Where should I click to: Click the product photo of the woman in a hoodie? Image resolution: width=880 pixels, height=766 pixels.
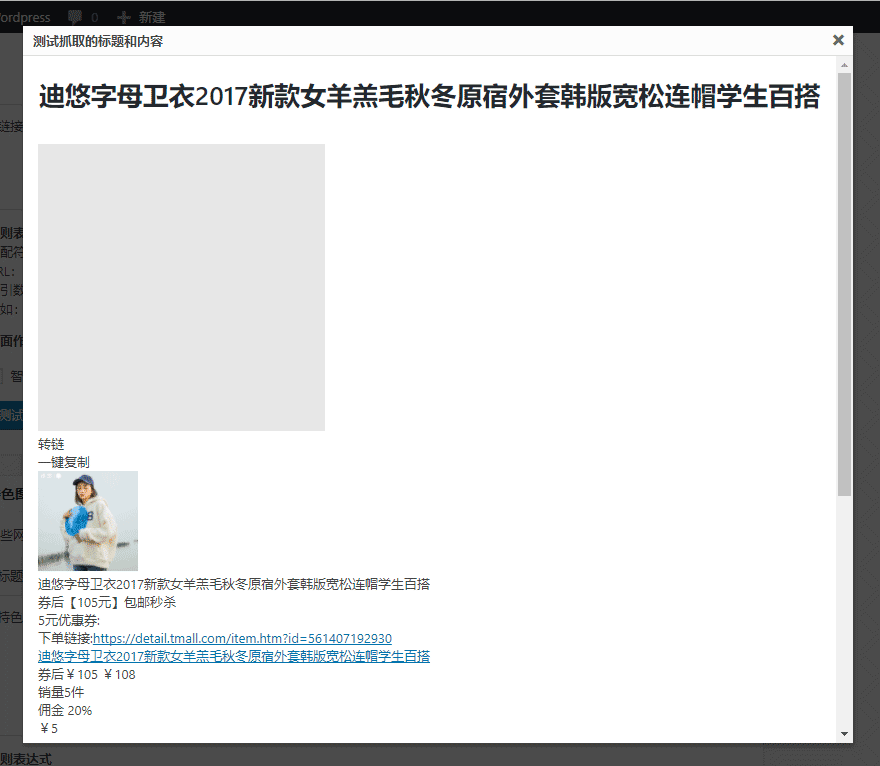[88, 521]
